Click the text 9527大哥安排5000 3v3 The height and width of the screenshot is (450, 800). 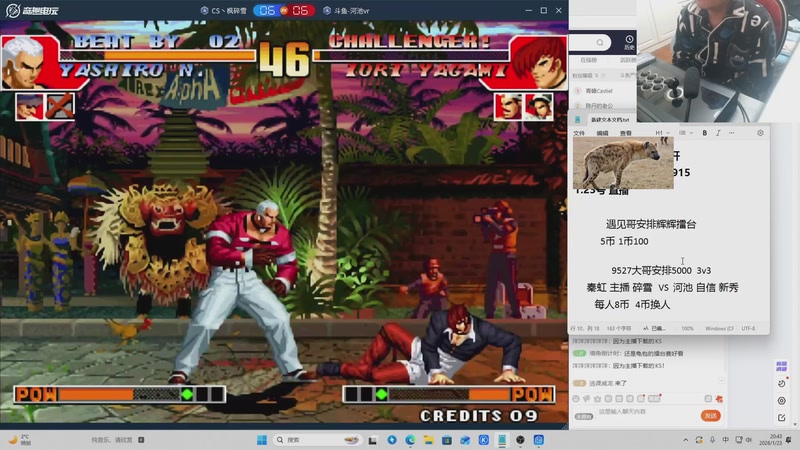661,270
